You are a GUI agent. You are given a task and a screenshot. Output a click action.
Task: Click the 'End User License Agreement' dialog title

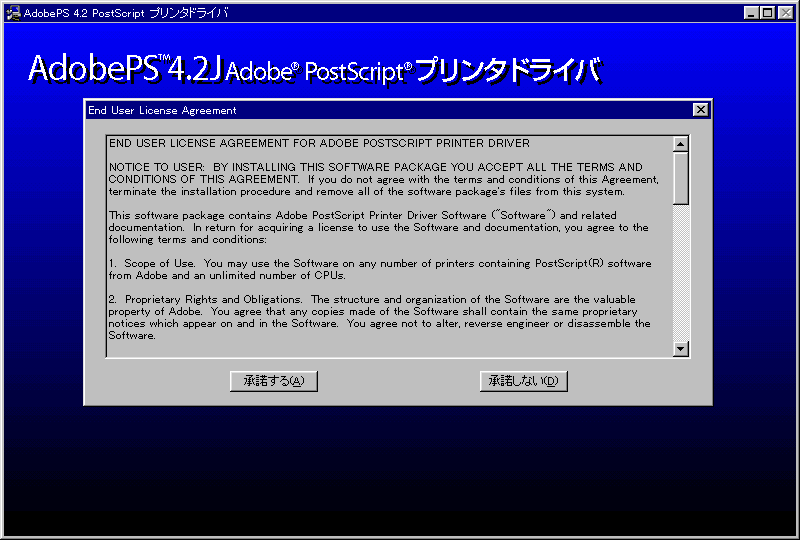click(162, 110)
